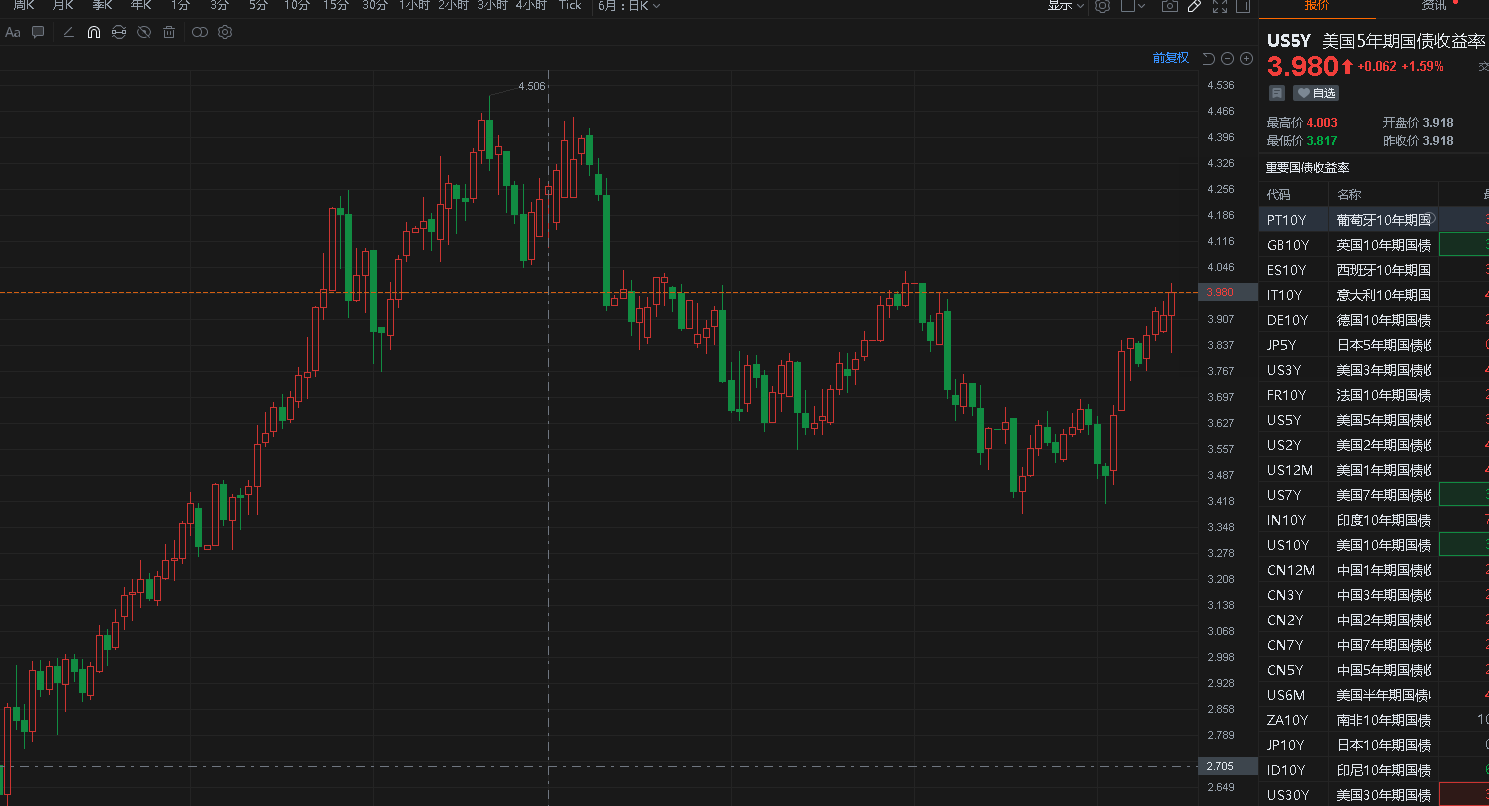This screenshot has height=806, width=1489.
Task: Zoom out the chart with minus icon
Action: coord(1227,58)
